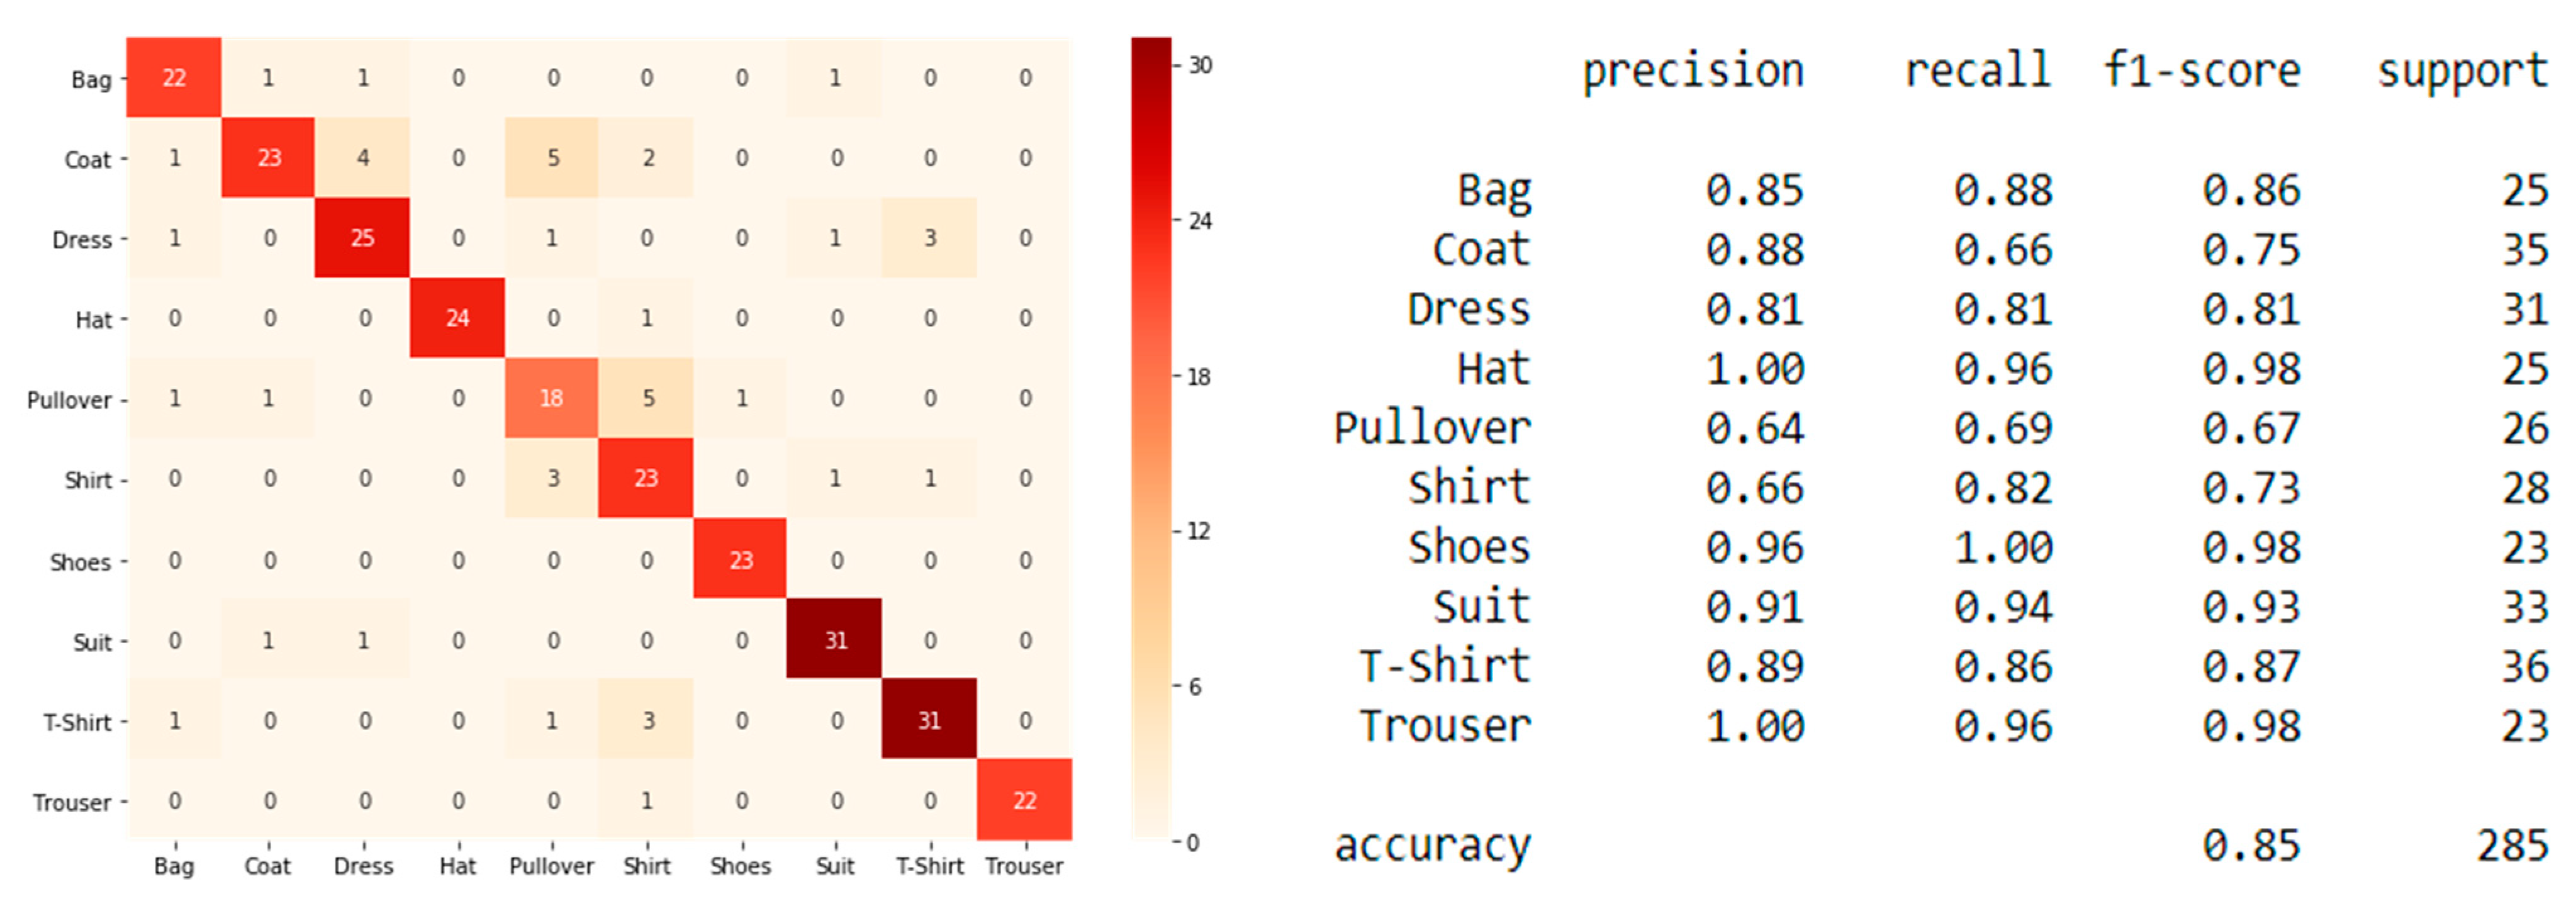Image resolution: width=2576 pixels, height=906 pixels.
Task: Select the Pullover diagonal cell showing 18
Action: point(552,398)
